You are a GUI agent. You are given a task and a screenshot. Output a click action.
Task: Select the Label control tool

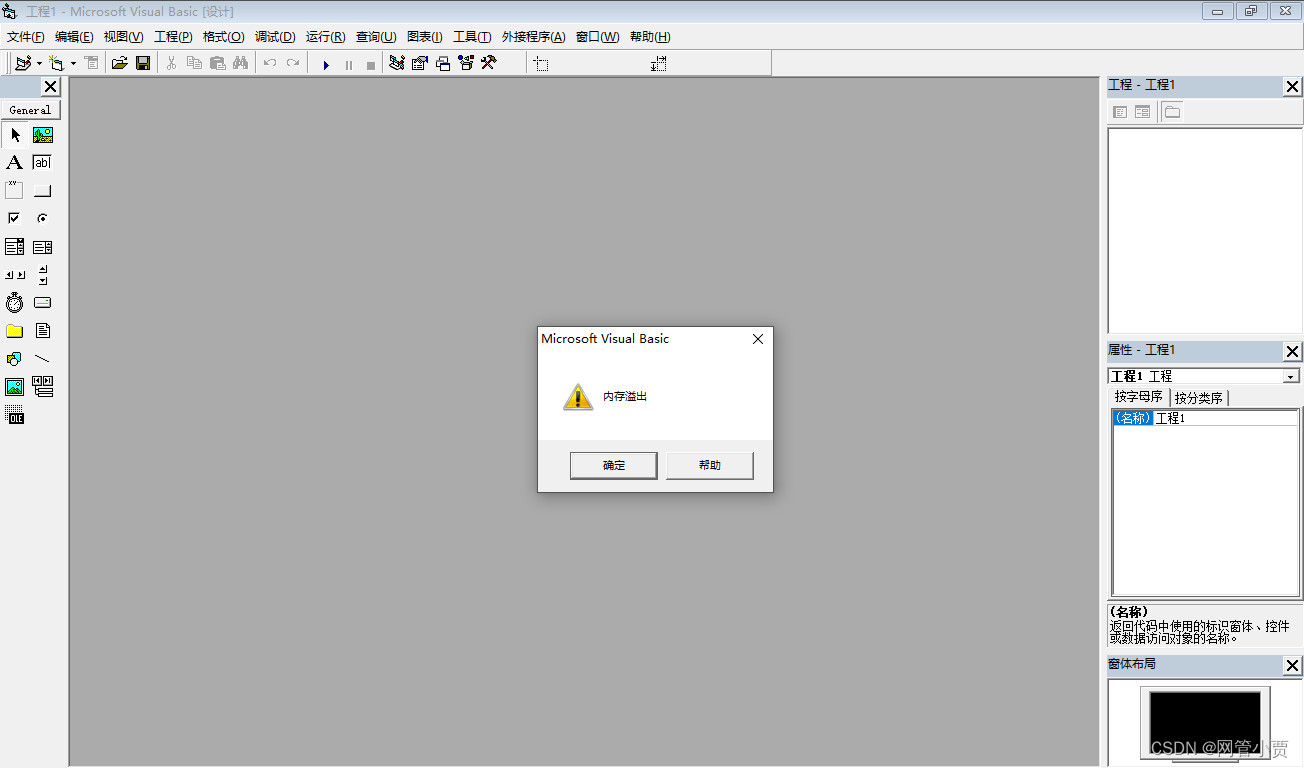pos(15,163)
